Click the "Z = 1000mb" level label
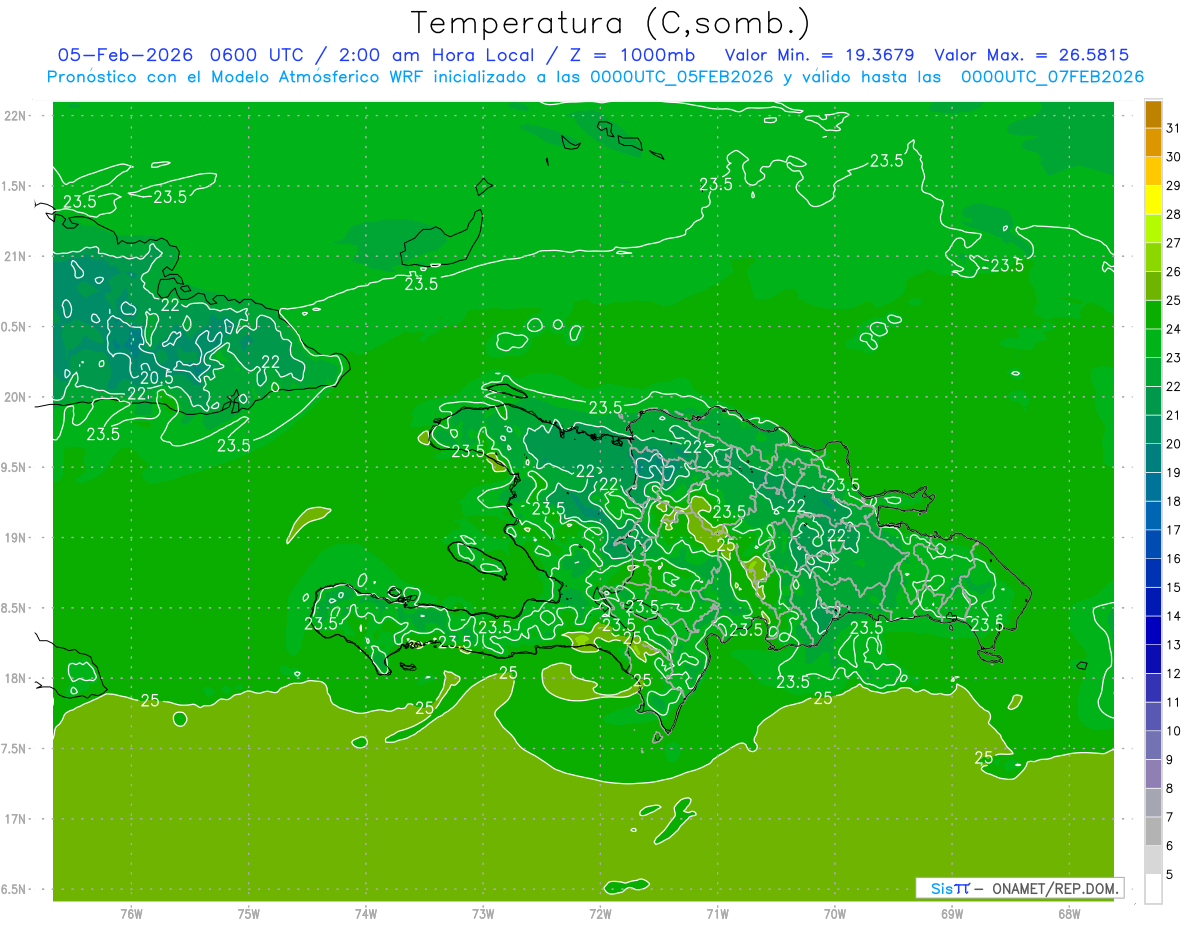This screenshot has width=1200, height=927. [630, 55]
